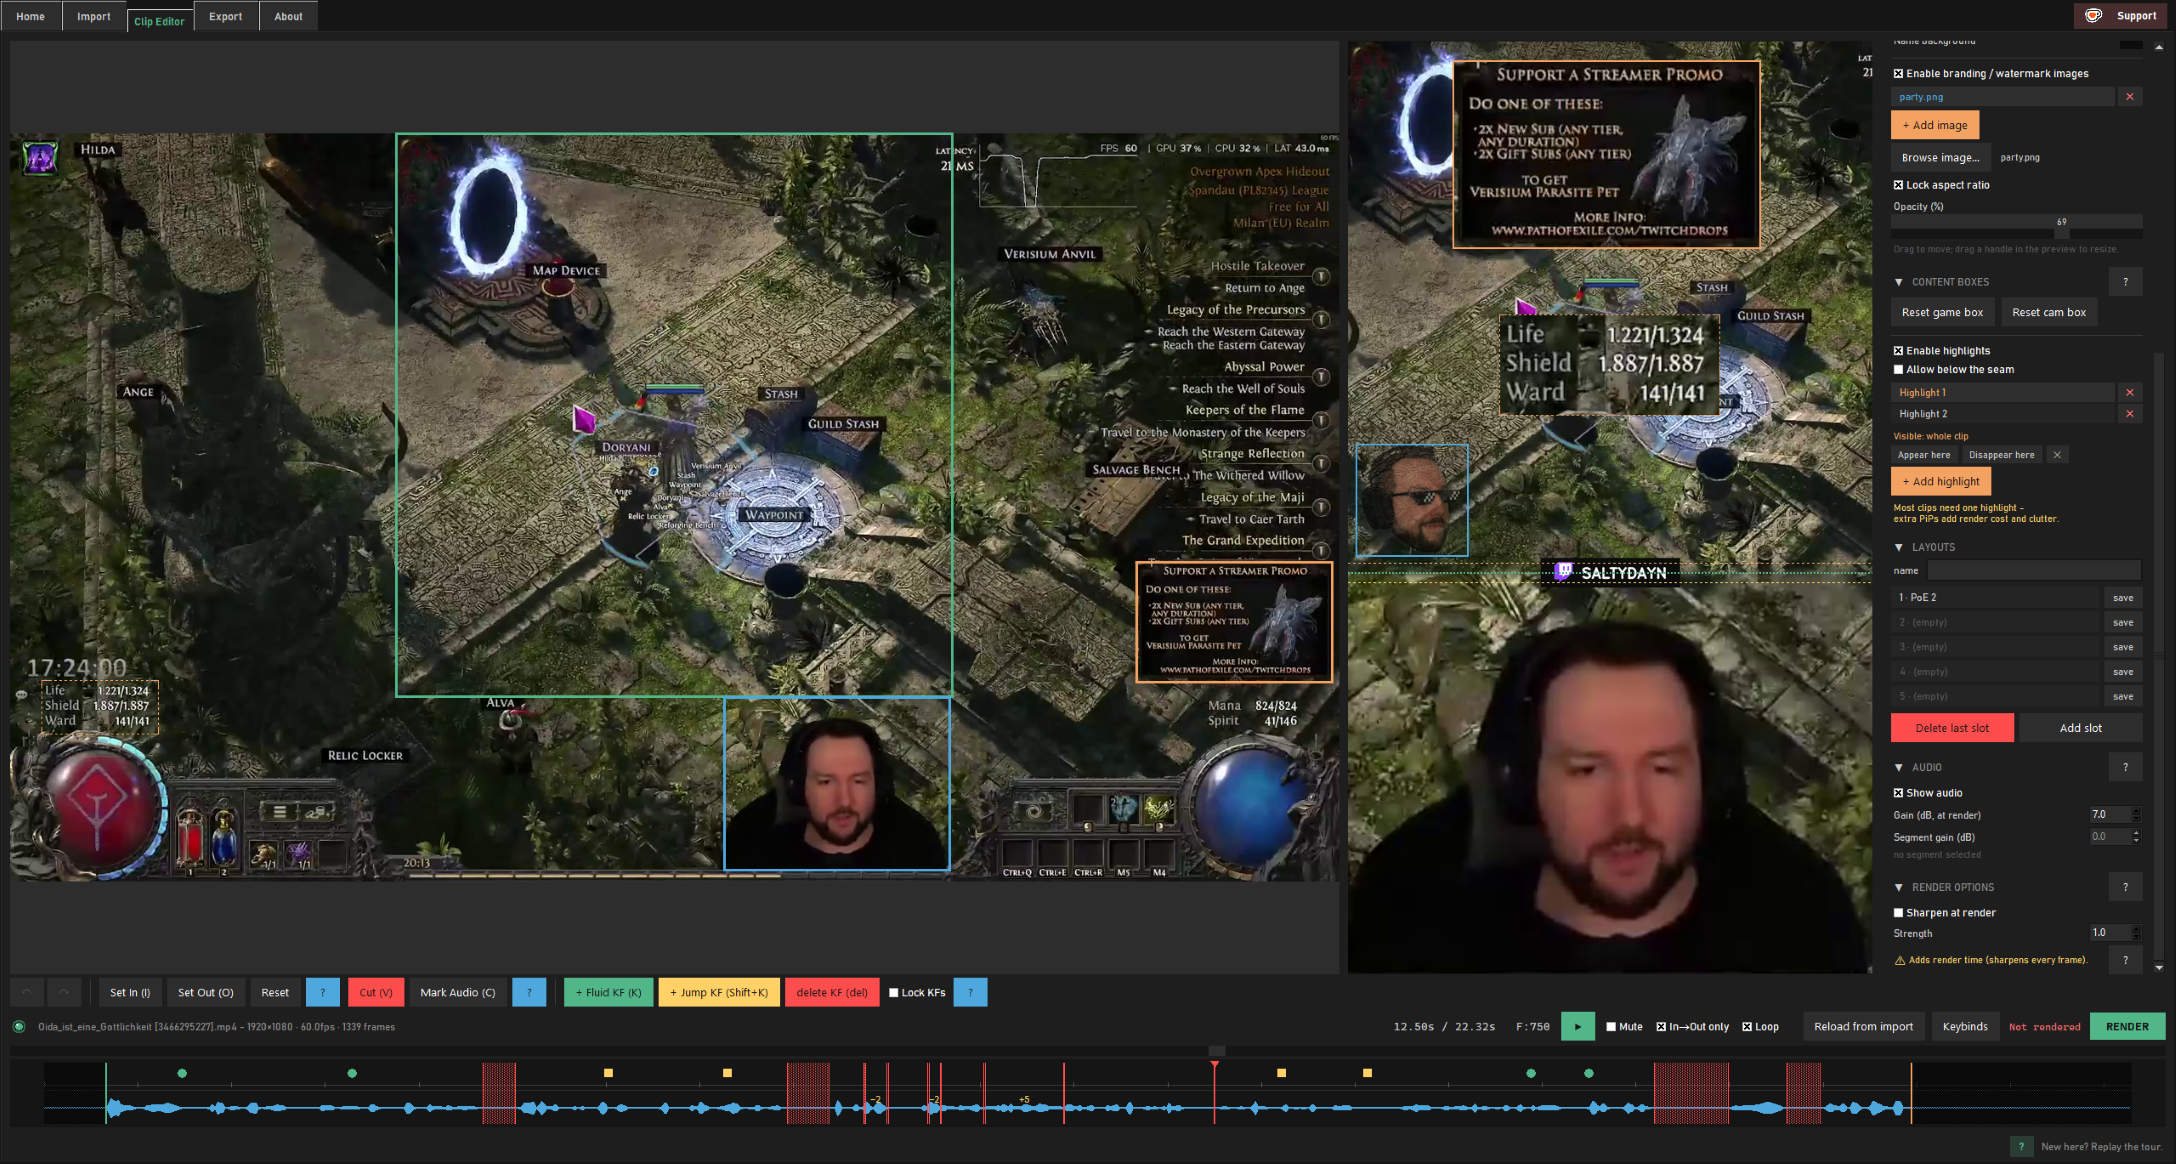Viewport: 2176px width, 1164px height.
Task: Toggle Lock aspect ratio checkbox
Action: pyautogui.click(x=1898, y=185)
